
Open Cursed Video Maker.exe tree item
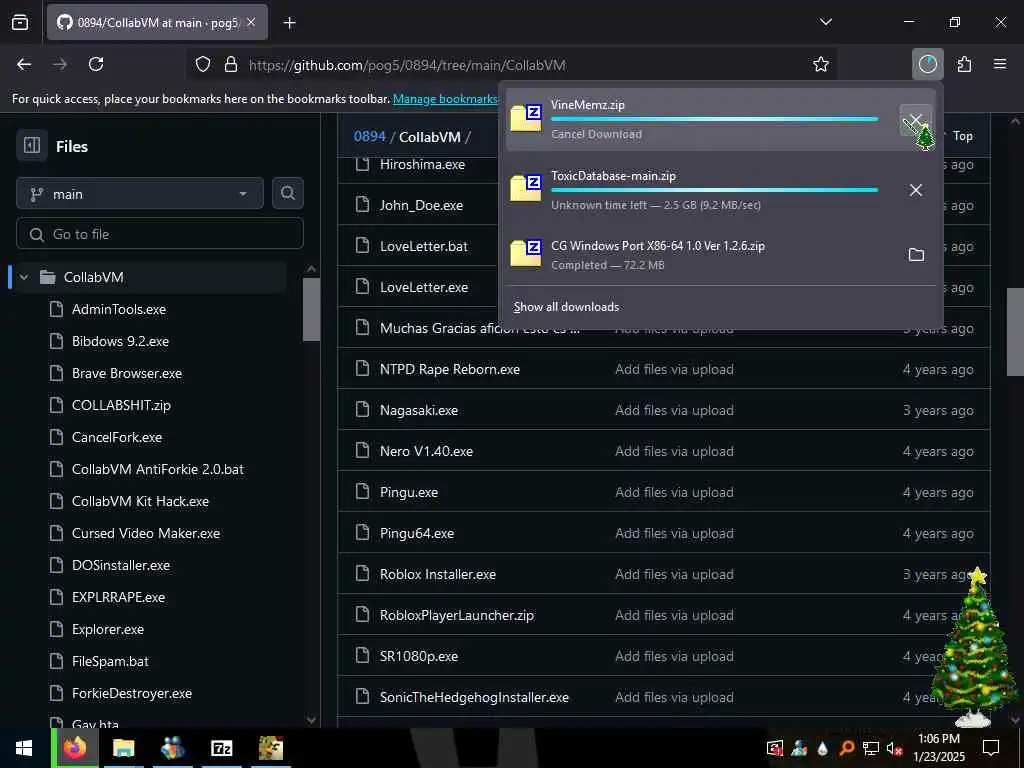pos(146,533)
